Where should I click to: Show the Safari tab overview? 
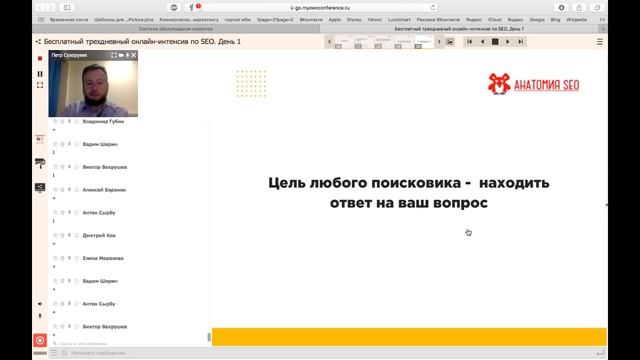597,7
